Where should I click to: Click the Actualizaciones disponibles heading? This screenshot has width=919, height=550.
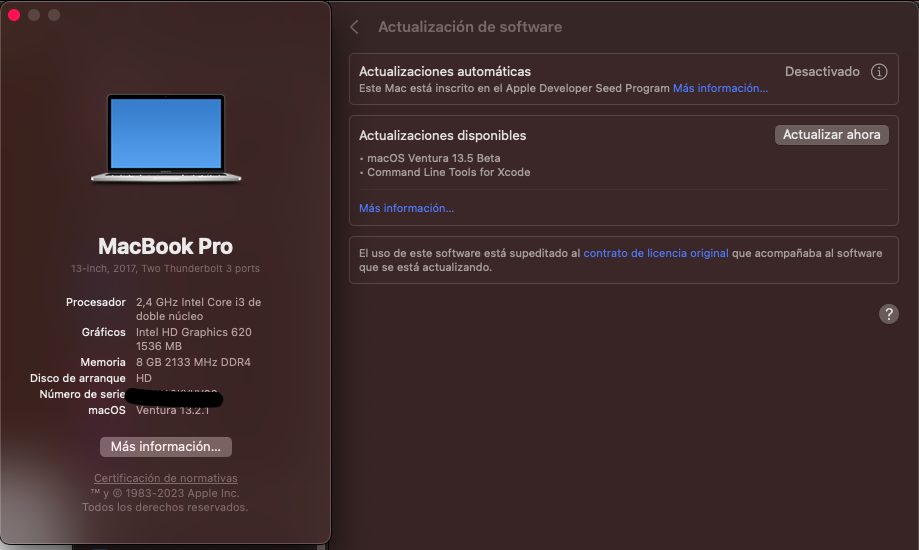coord(443,135)
